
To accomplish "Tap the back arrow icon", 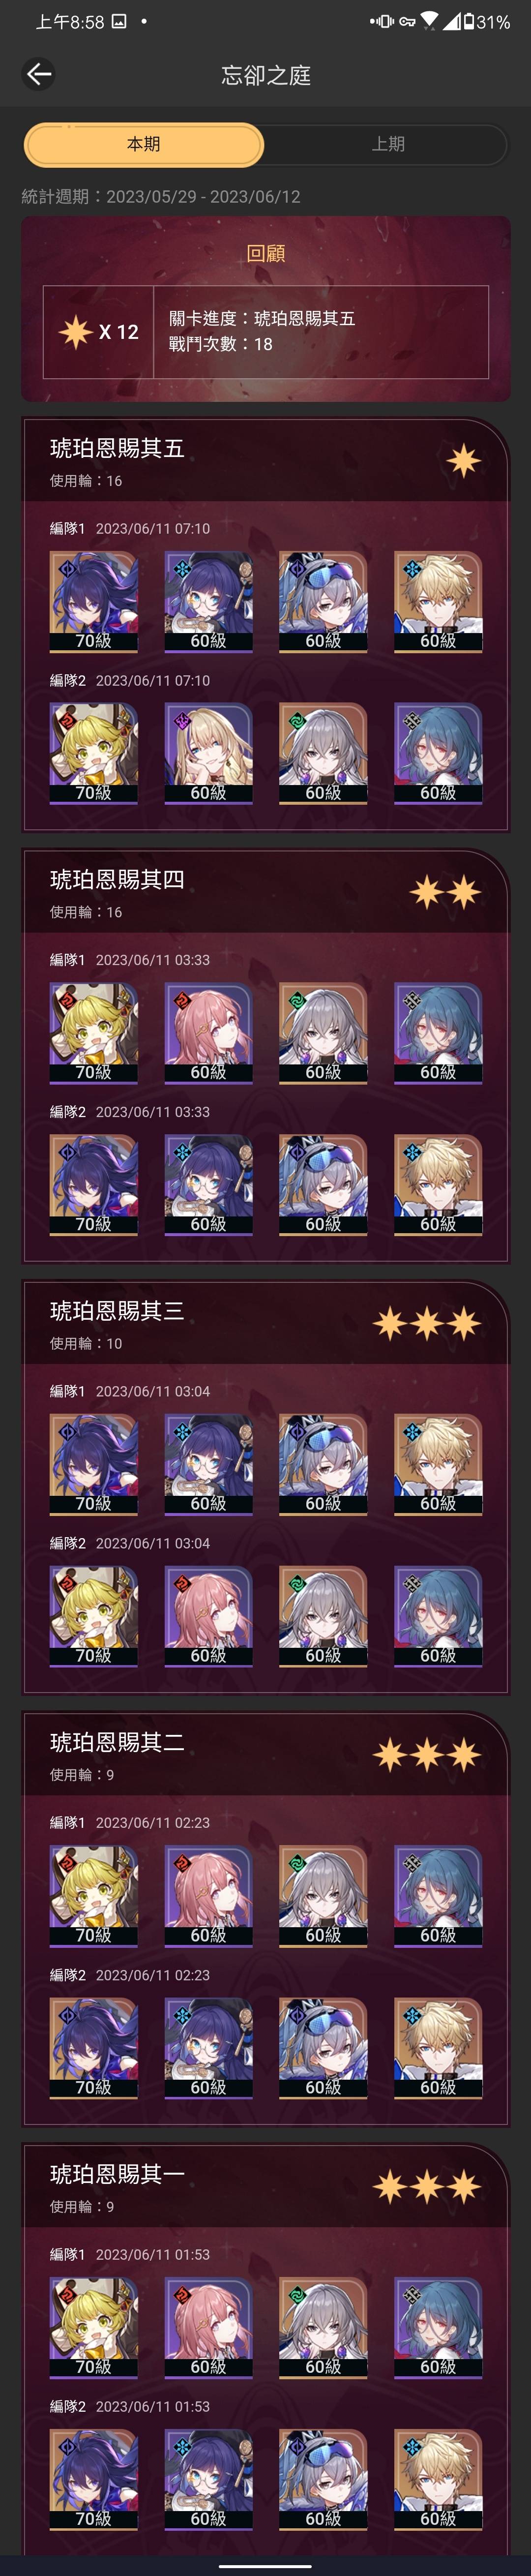I will [38, 74].
